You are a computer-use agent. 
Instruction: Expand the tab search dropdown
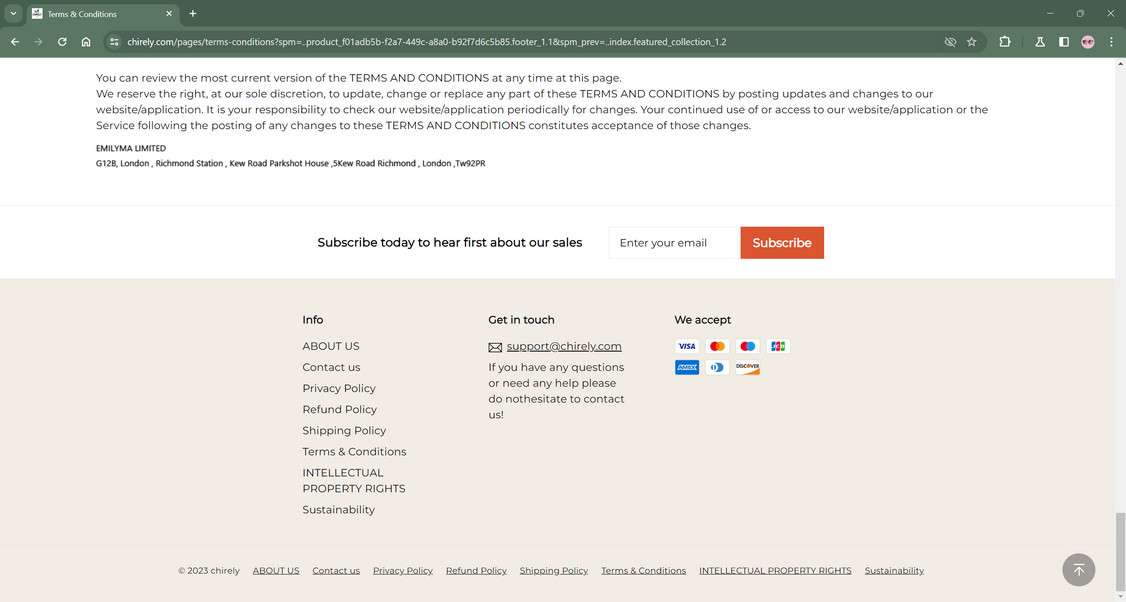(x=13, y=14)
